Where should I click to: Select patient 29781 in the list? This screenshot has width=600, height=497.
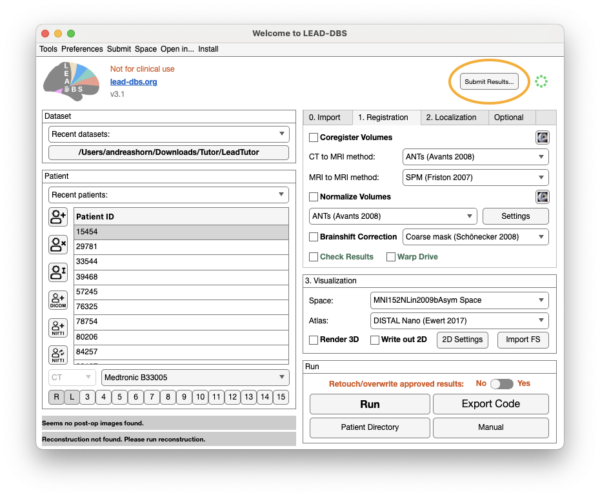tap(181, 247)
